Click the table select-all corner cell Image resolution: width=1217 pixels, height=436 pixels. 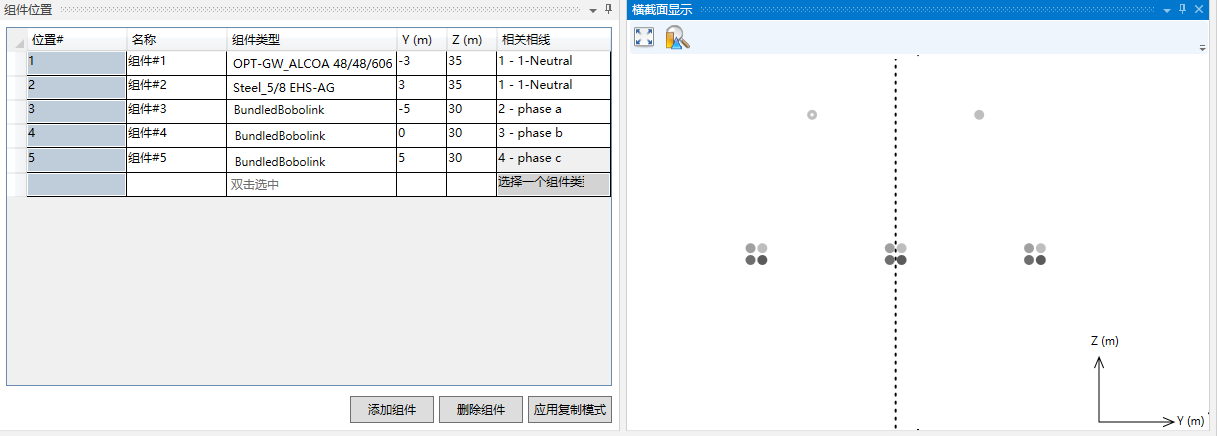tap(17, 40)
